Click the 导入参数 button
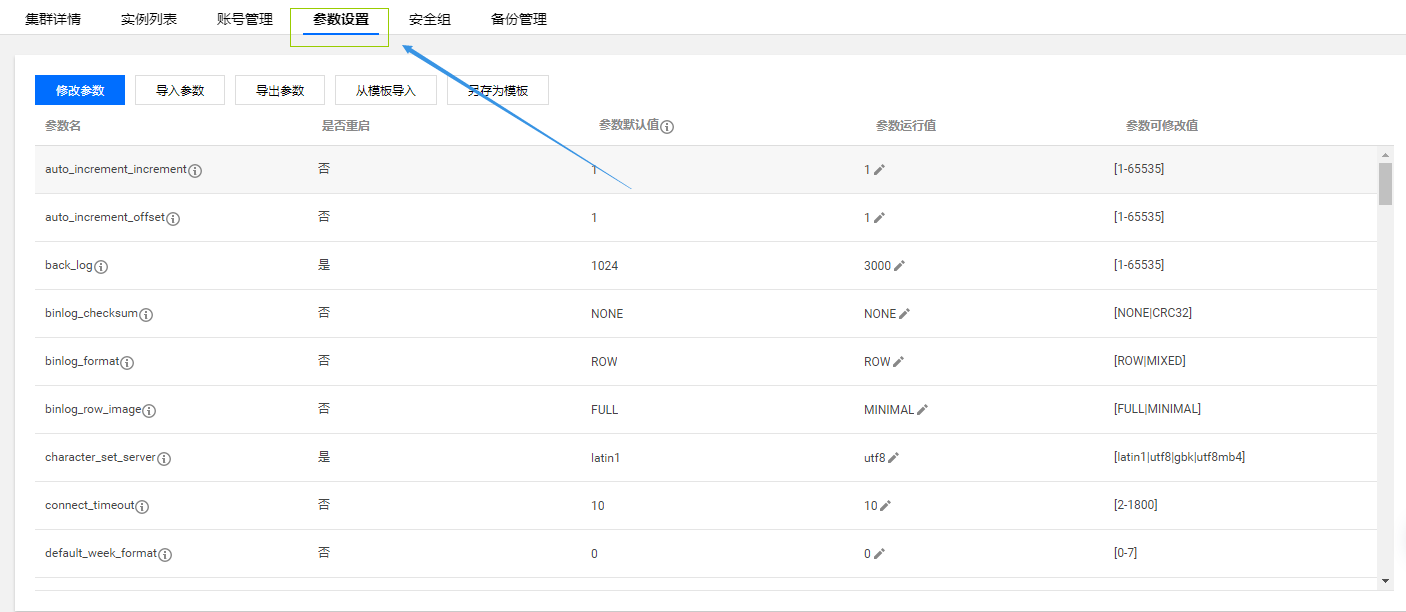The height and width of the screenshot is (612, 1406). pos(180,90)
